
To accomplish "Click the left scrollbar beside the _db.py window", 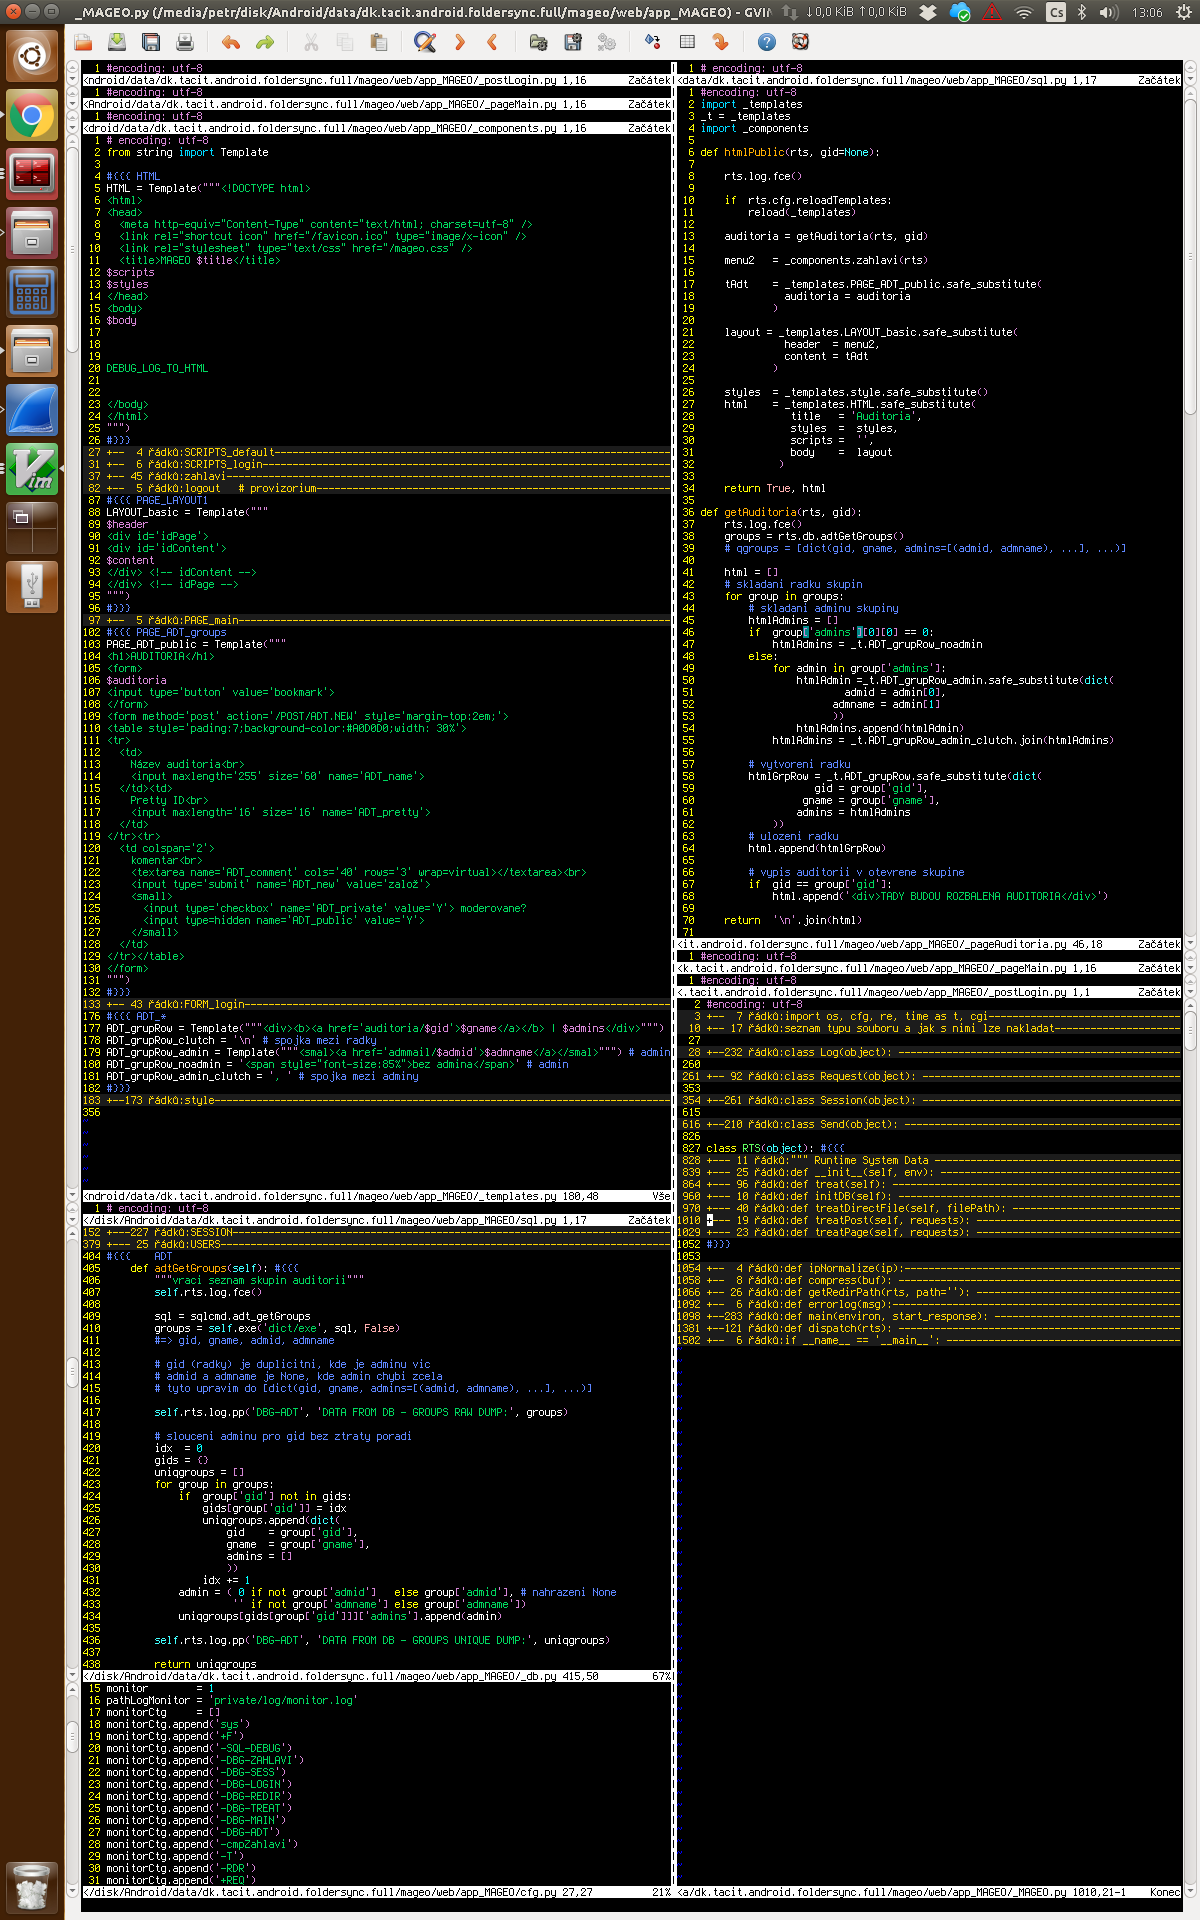I will pyautogui.click(x=72, y=1454).
